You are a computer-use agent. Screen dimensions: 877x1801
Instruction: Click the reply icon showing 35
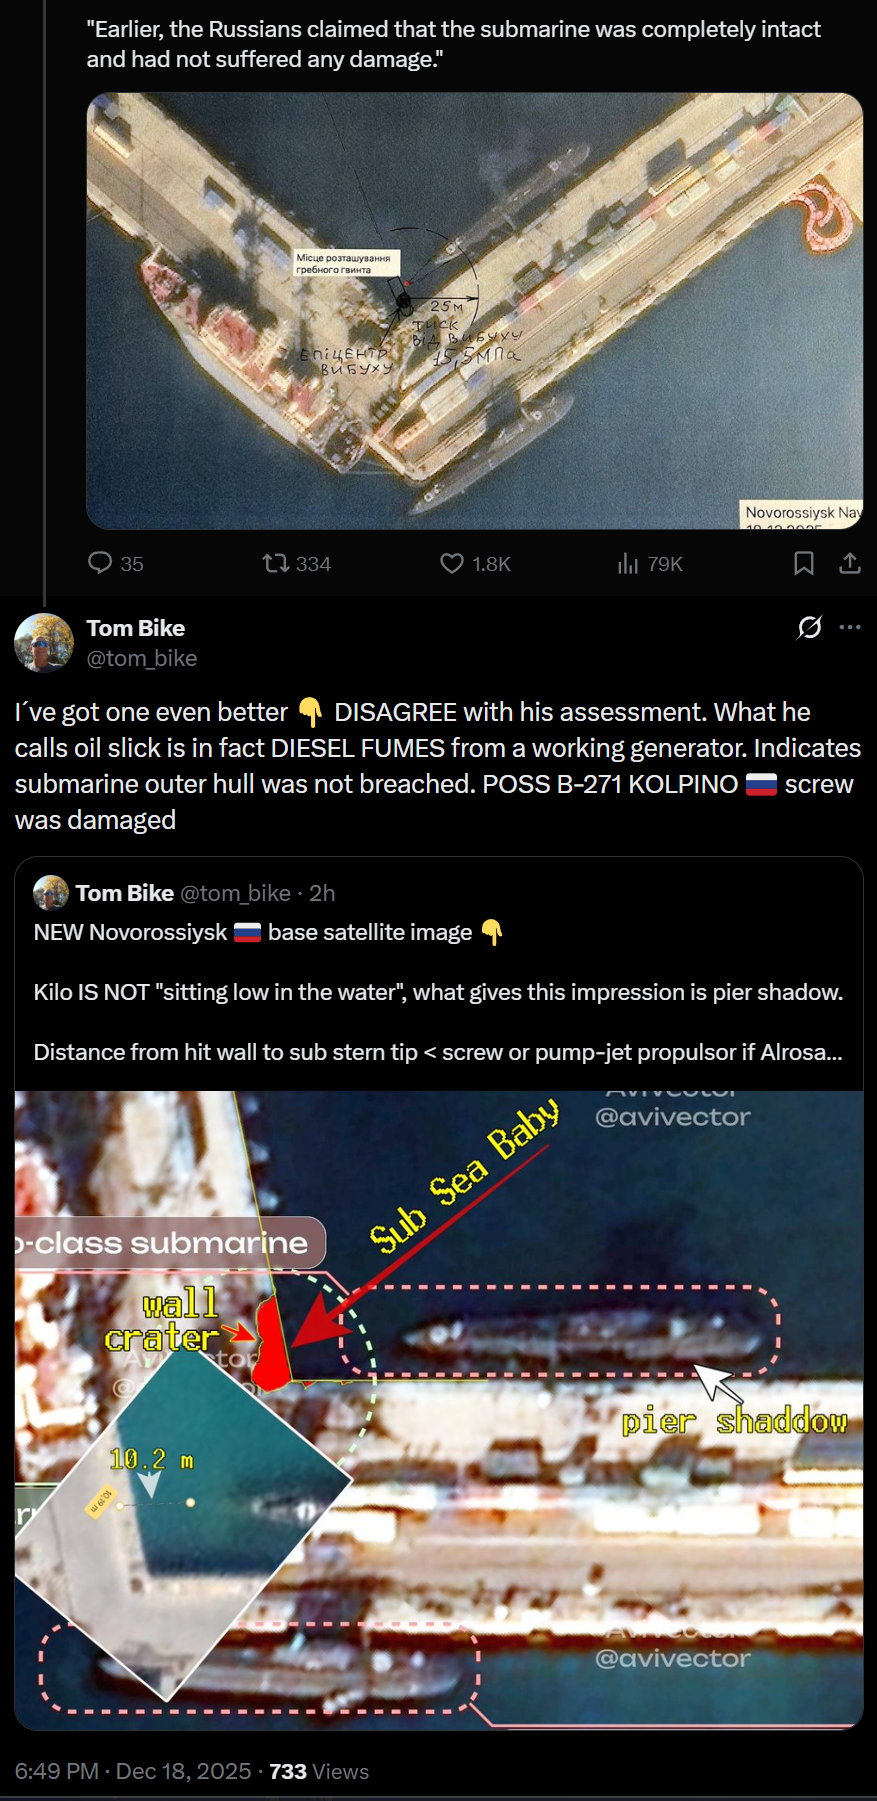click(x=100, y=563)
